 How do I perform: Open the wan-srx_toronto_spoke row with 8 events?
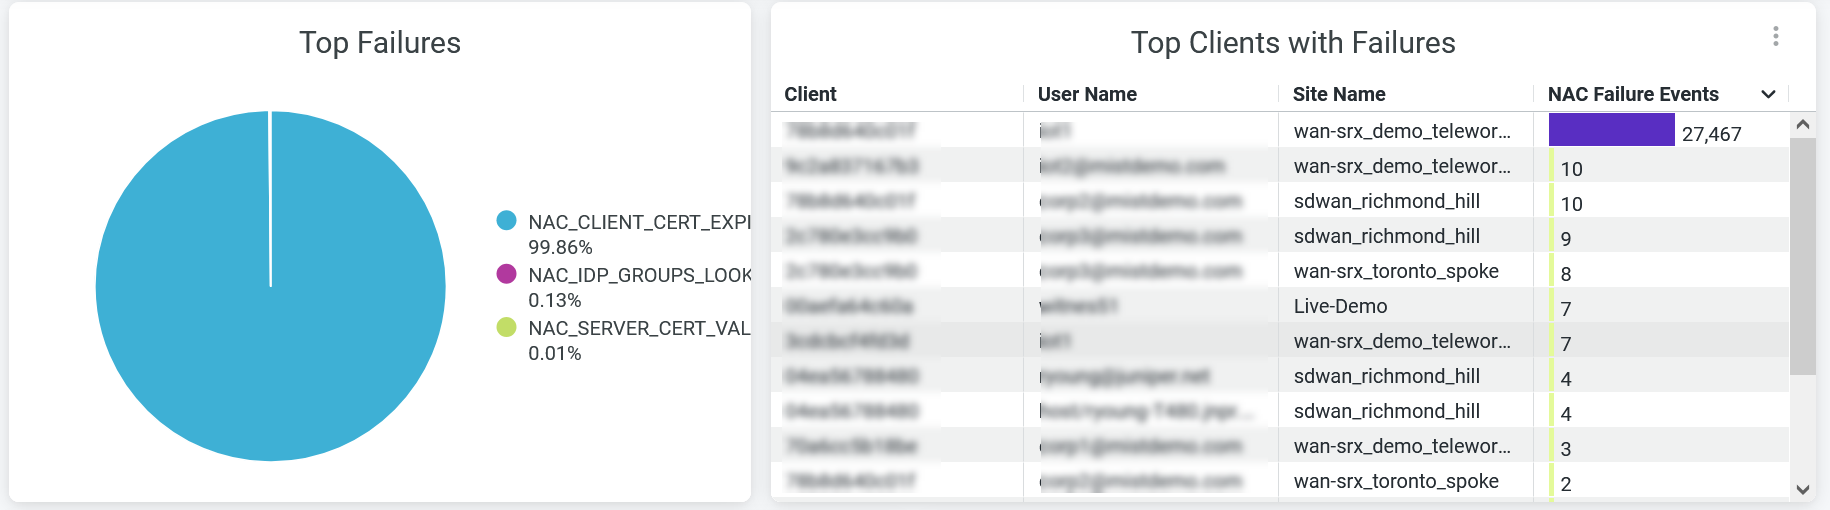tap(1395, 271)
